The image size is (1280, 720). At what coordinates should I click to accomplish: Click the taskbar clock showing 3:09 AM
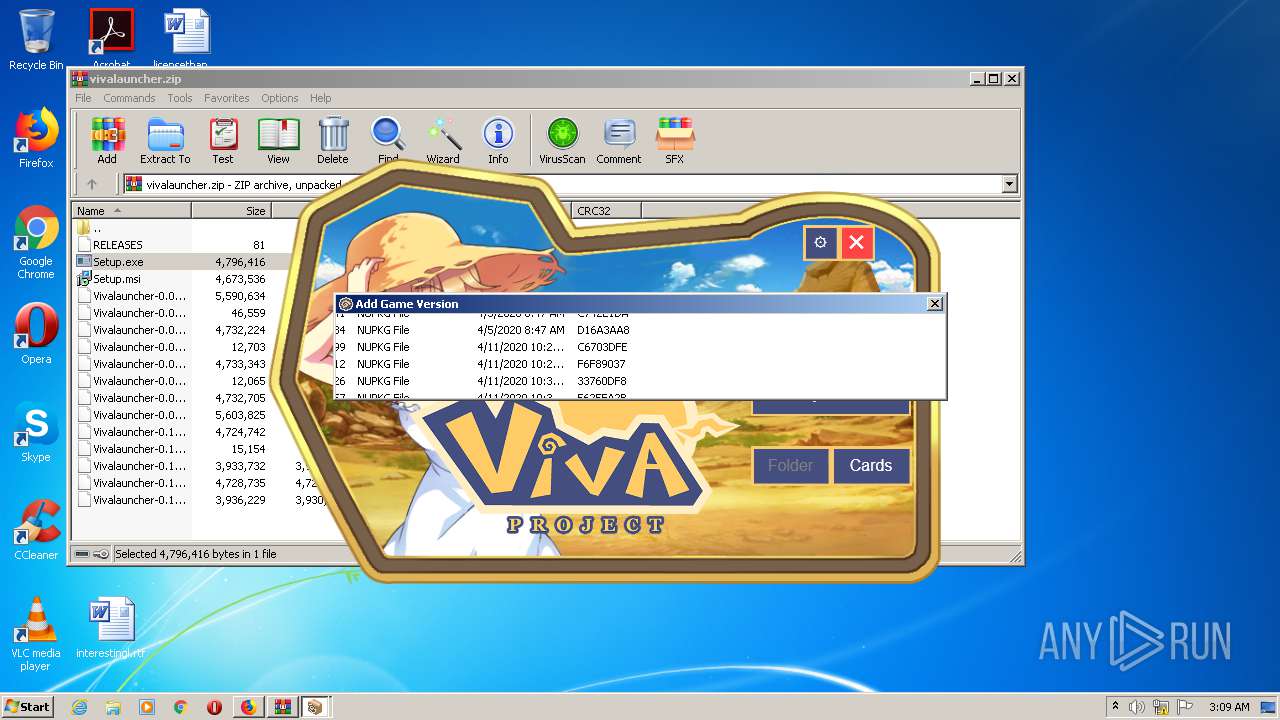[1229, 707]
